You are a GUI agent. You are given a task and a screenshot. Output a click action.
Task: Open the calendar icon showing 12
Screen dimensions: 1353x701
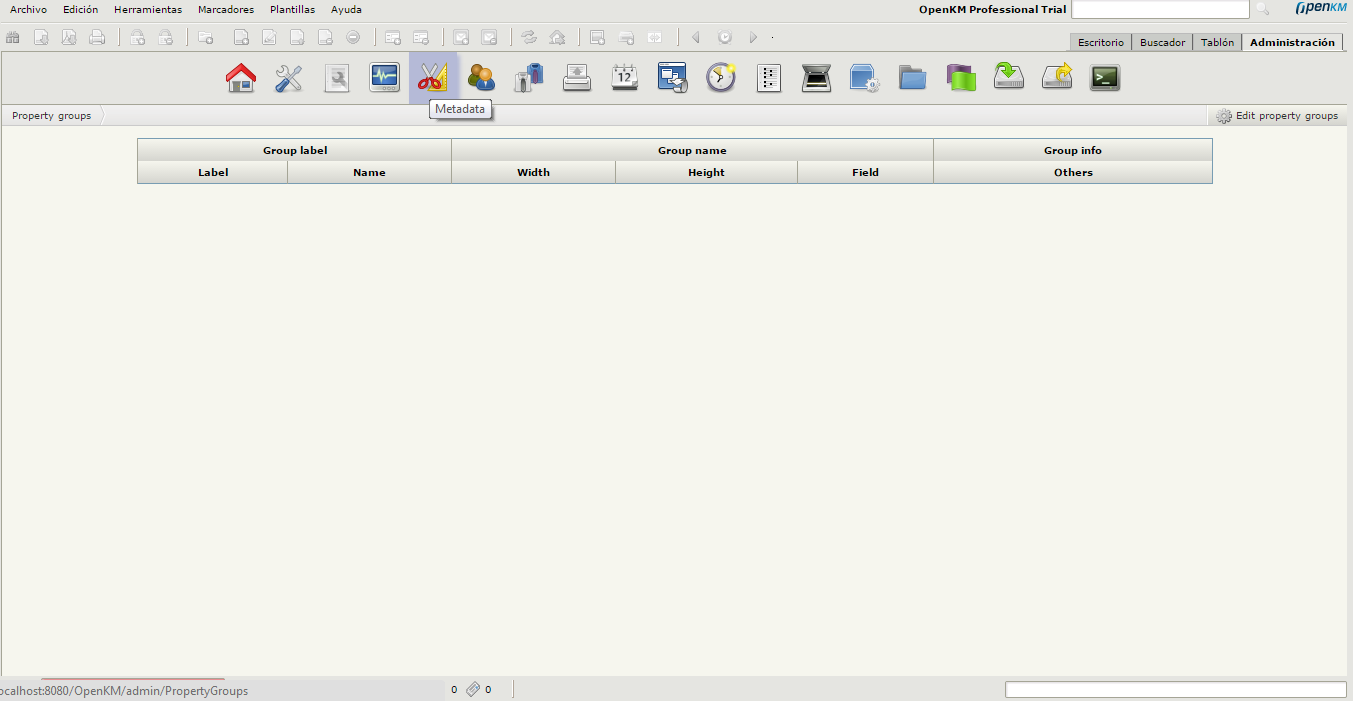pyautogui.click(x=625, y=78)
